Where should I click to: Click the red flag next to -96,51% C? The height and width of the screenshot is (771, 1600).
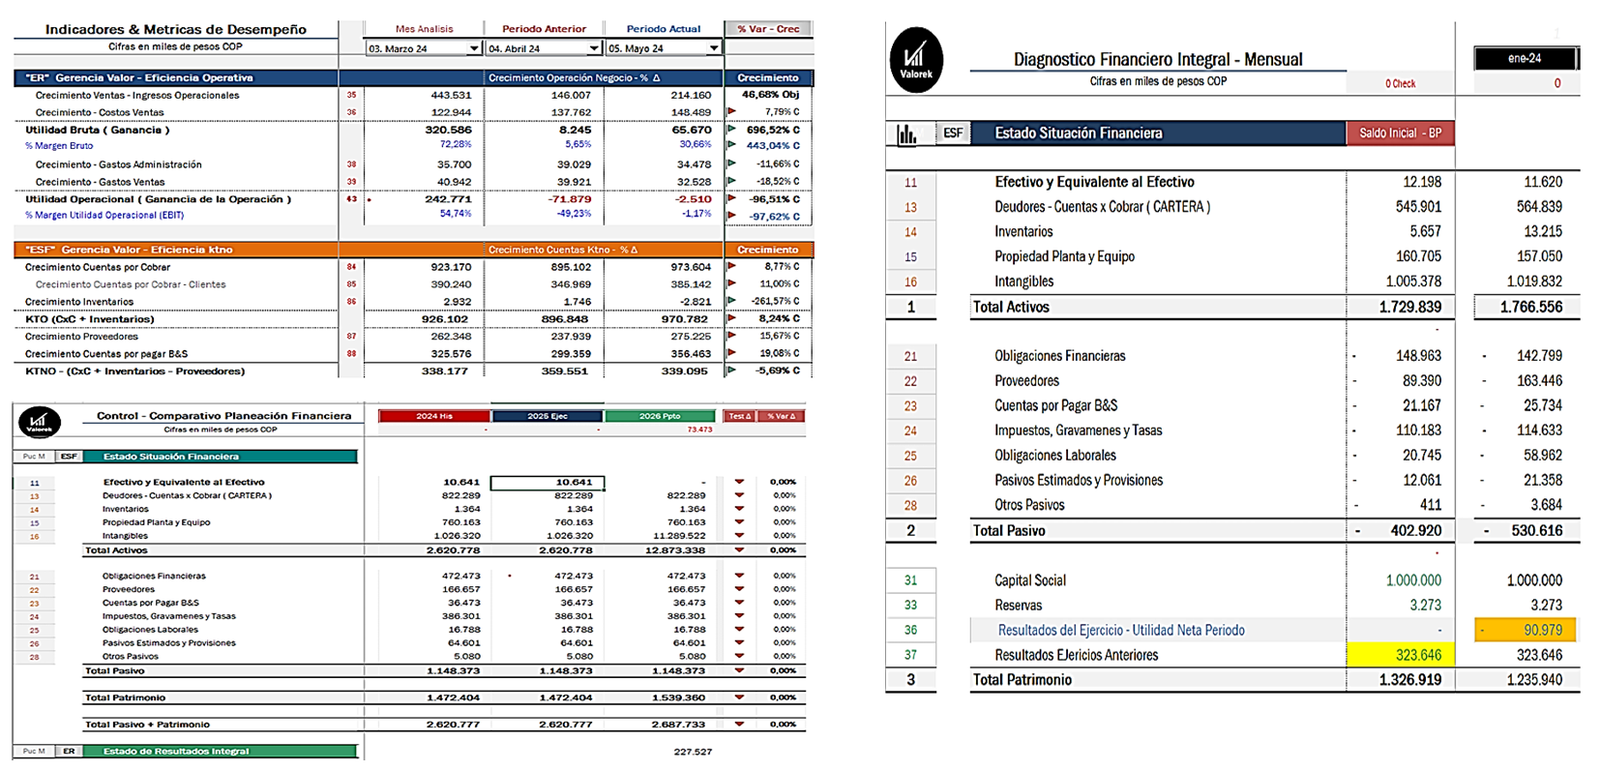click(732, 198)
